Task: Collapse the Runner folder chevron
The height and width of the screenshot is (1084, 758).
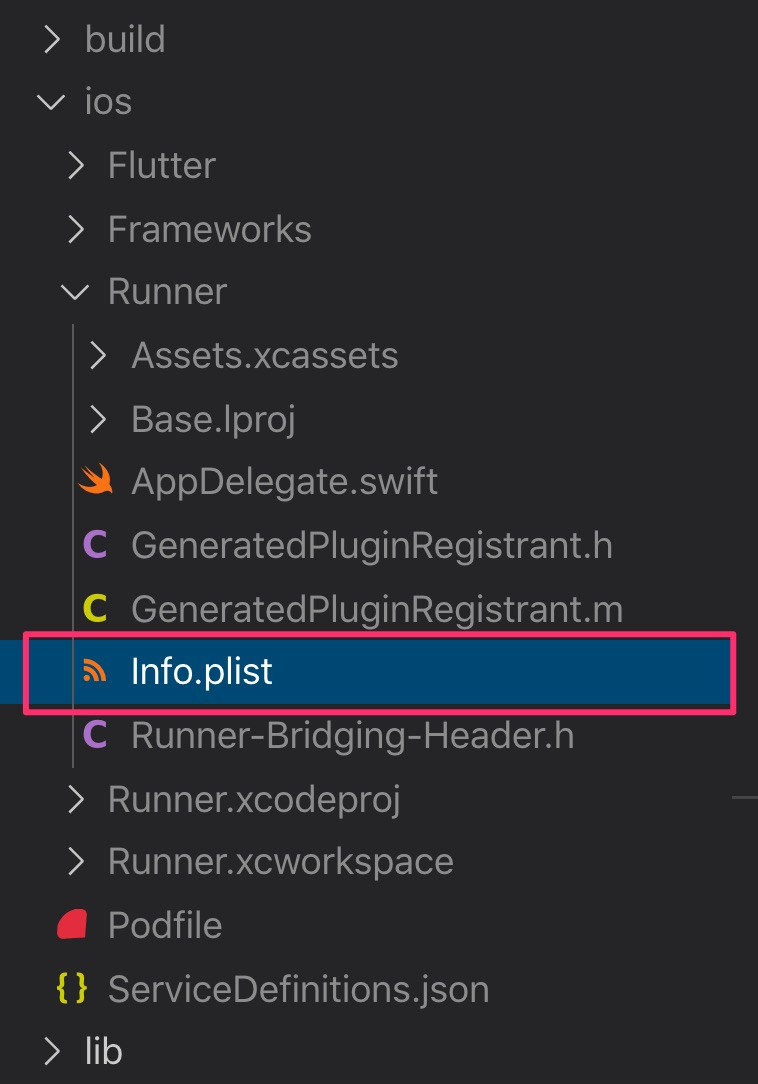Action: (75, 292)
